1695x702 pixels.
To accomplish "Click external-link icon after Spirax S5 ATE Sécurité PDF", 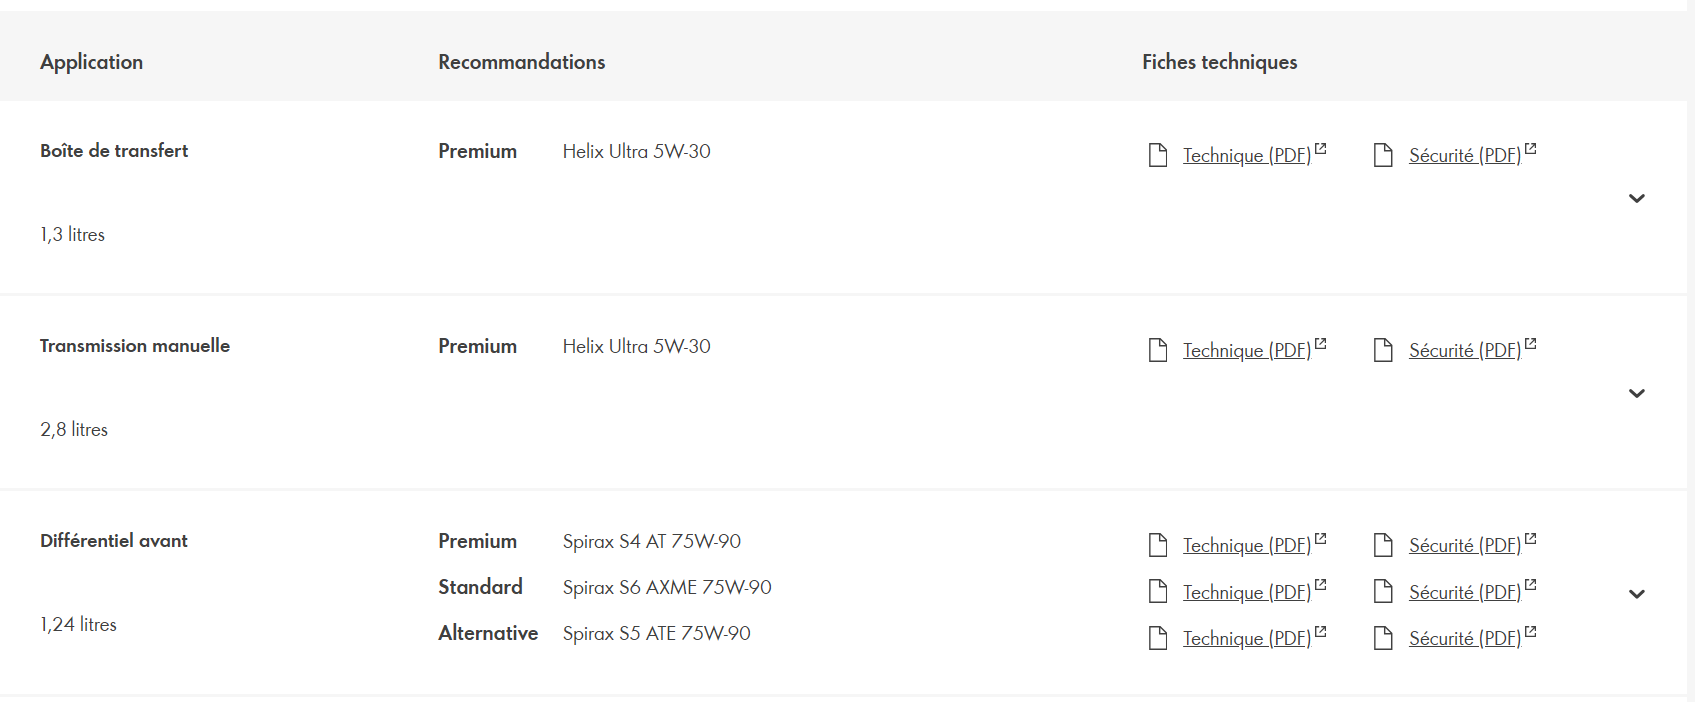I will click(x=1530, y=632).
